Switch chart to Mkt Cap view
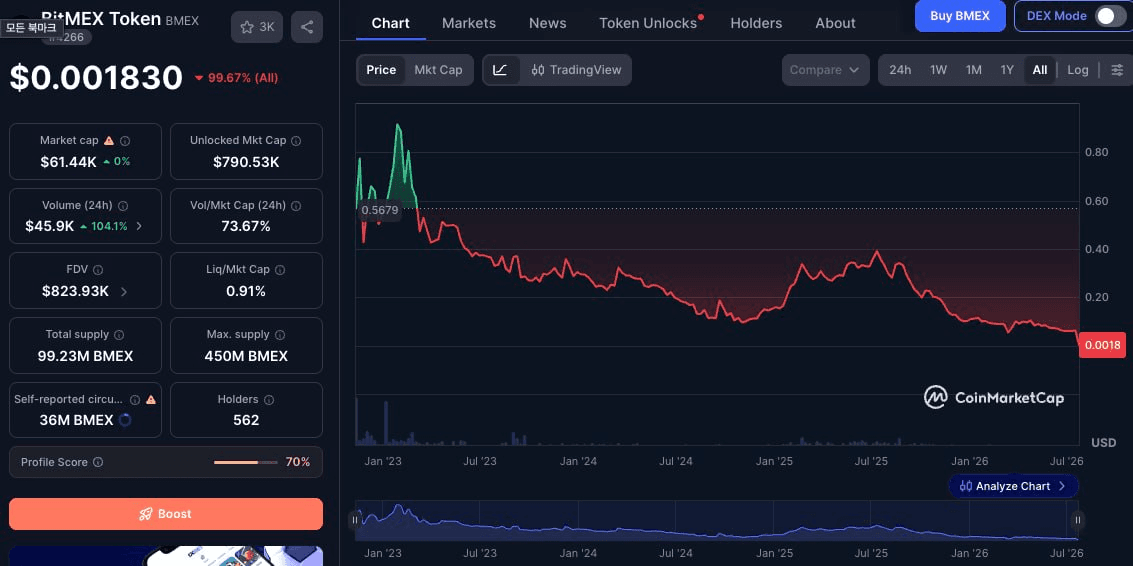Viewport: 1133px width, 566px height. pos(438,70)
